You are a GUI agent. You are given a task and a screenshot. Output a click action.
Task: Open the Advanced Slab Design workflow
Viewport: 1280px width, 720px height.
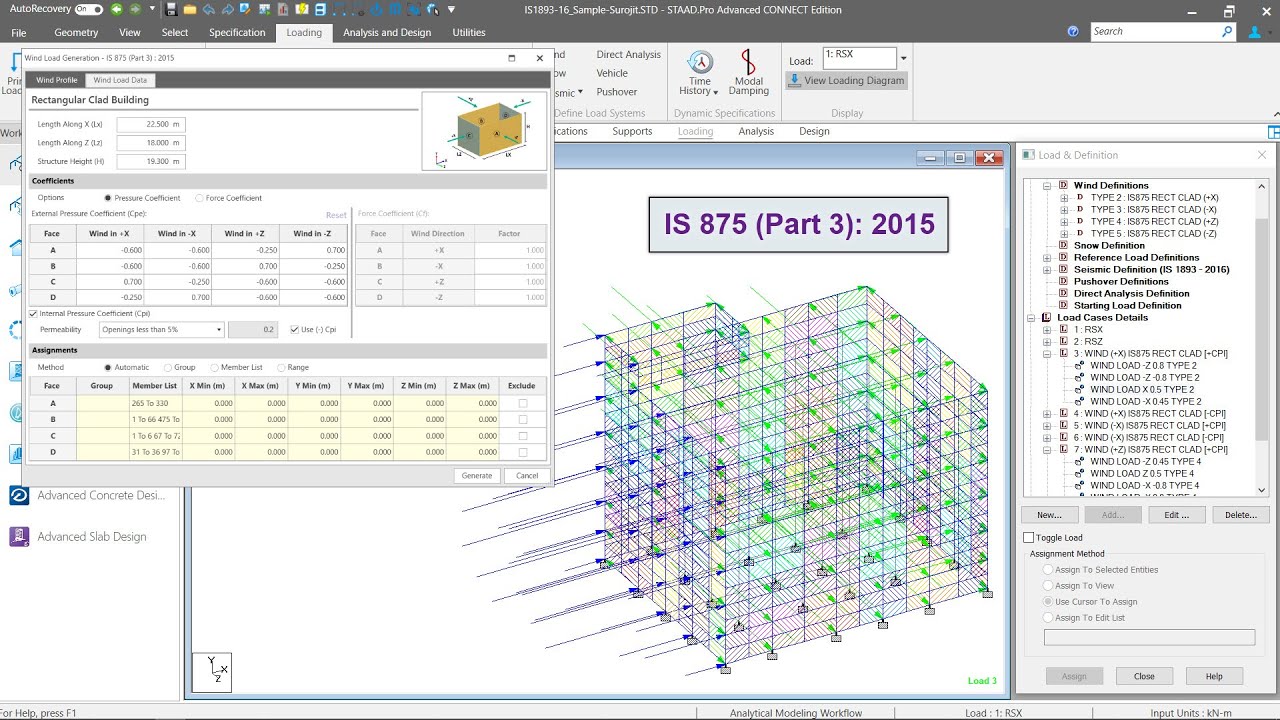(80, 537)
